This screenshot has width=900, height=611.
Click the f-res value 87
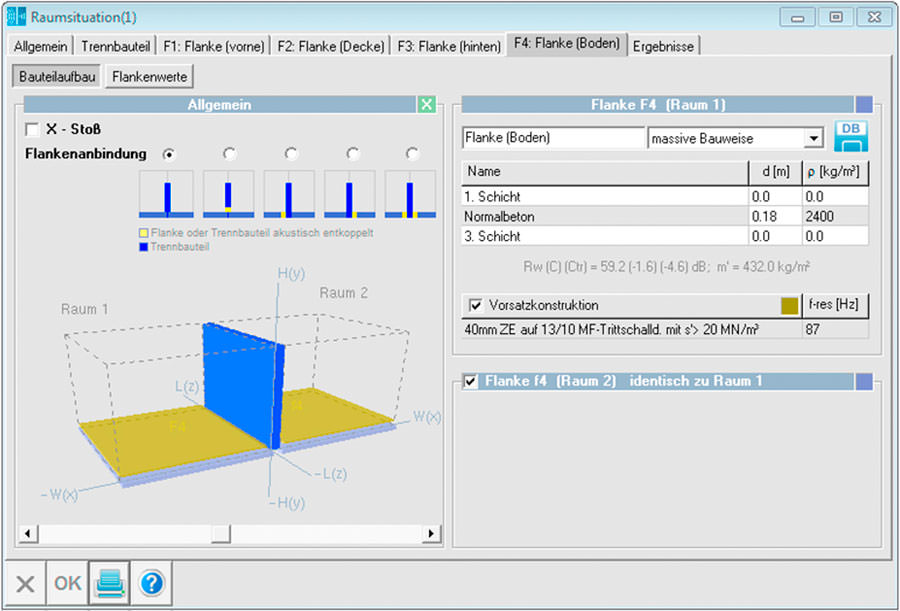click(835, 330)
